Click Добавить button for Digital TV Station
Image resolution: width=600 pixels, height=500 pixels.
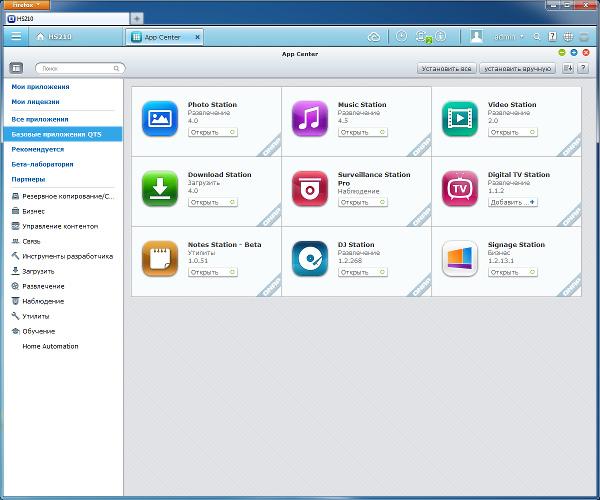click(x=512, y=202)
